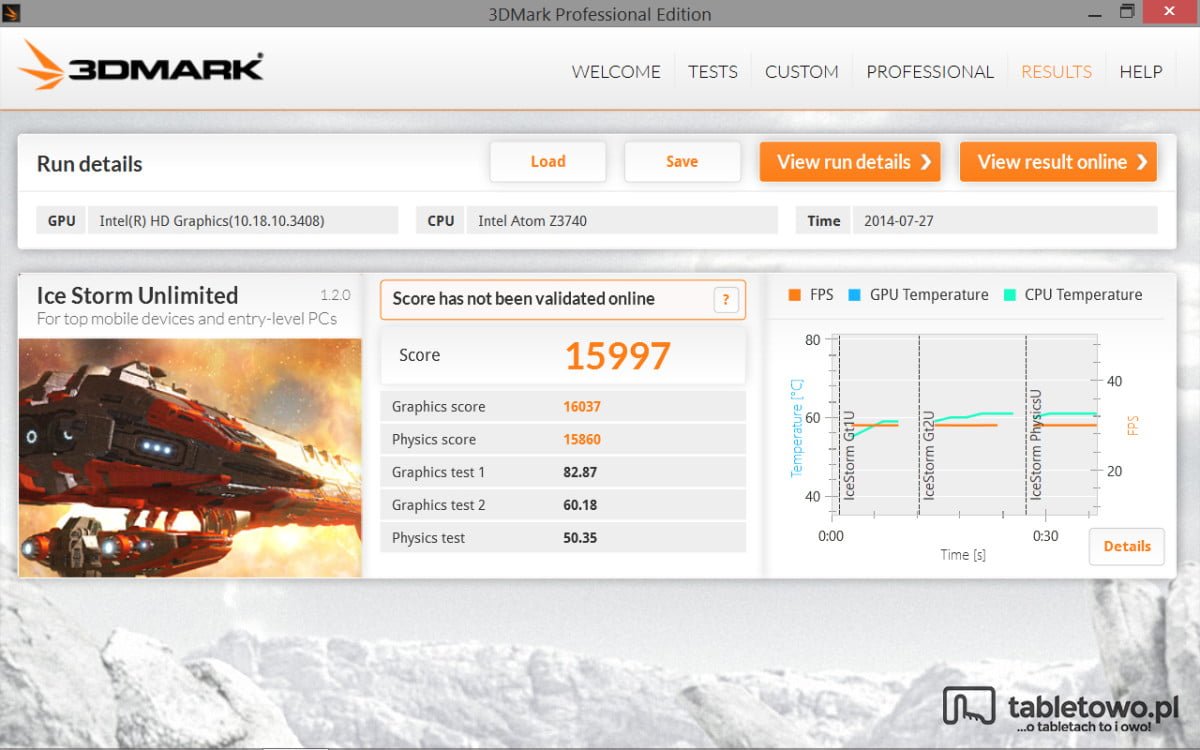Click the orange FPS legend swatch
This screenshot has height=750, width=1200.
tap(795, 295)
